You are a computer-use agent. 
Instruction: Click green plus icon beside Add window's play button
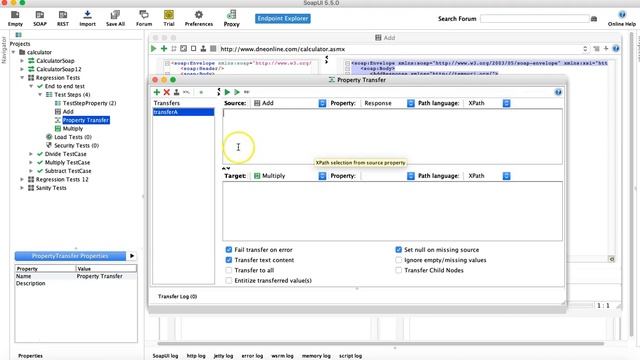[x=164, y=49]
